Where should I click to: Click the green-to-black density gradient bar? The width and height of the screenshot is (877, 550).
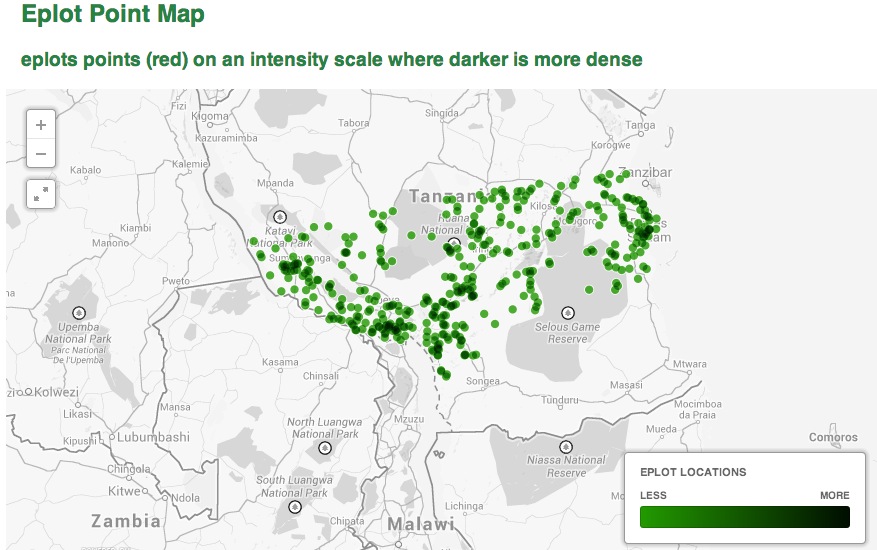click(744, 517)
